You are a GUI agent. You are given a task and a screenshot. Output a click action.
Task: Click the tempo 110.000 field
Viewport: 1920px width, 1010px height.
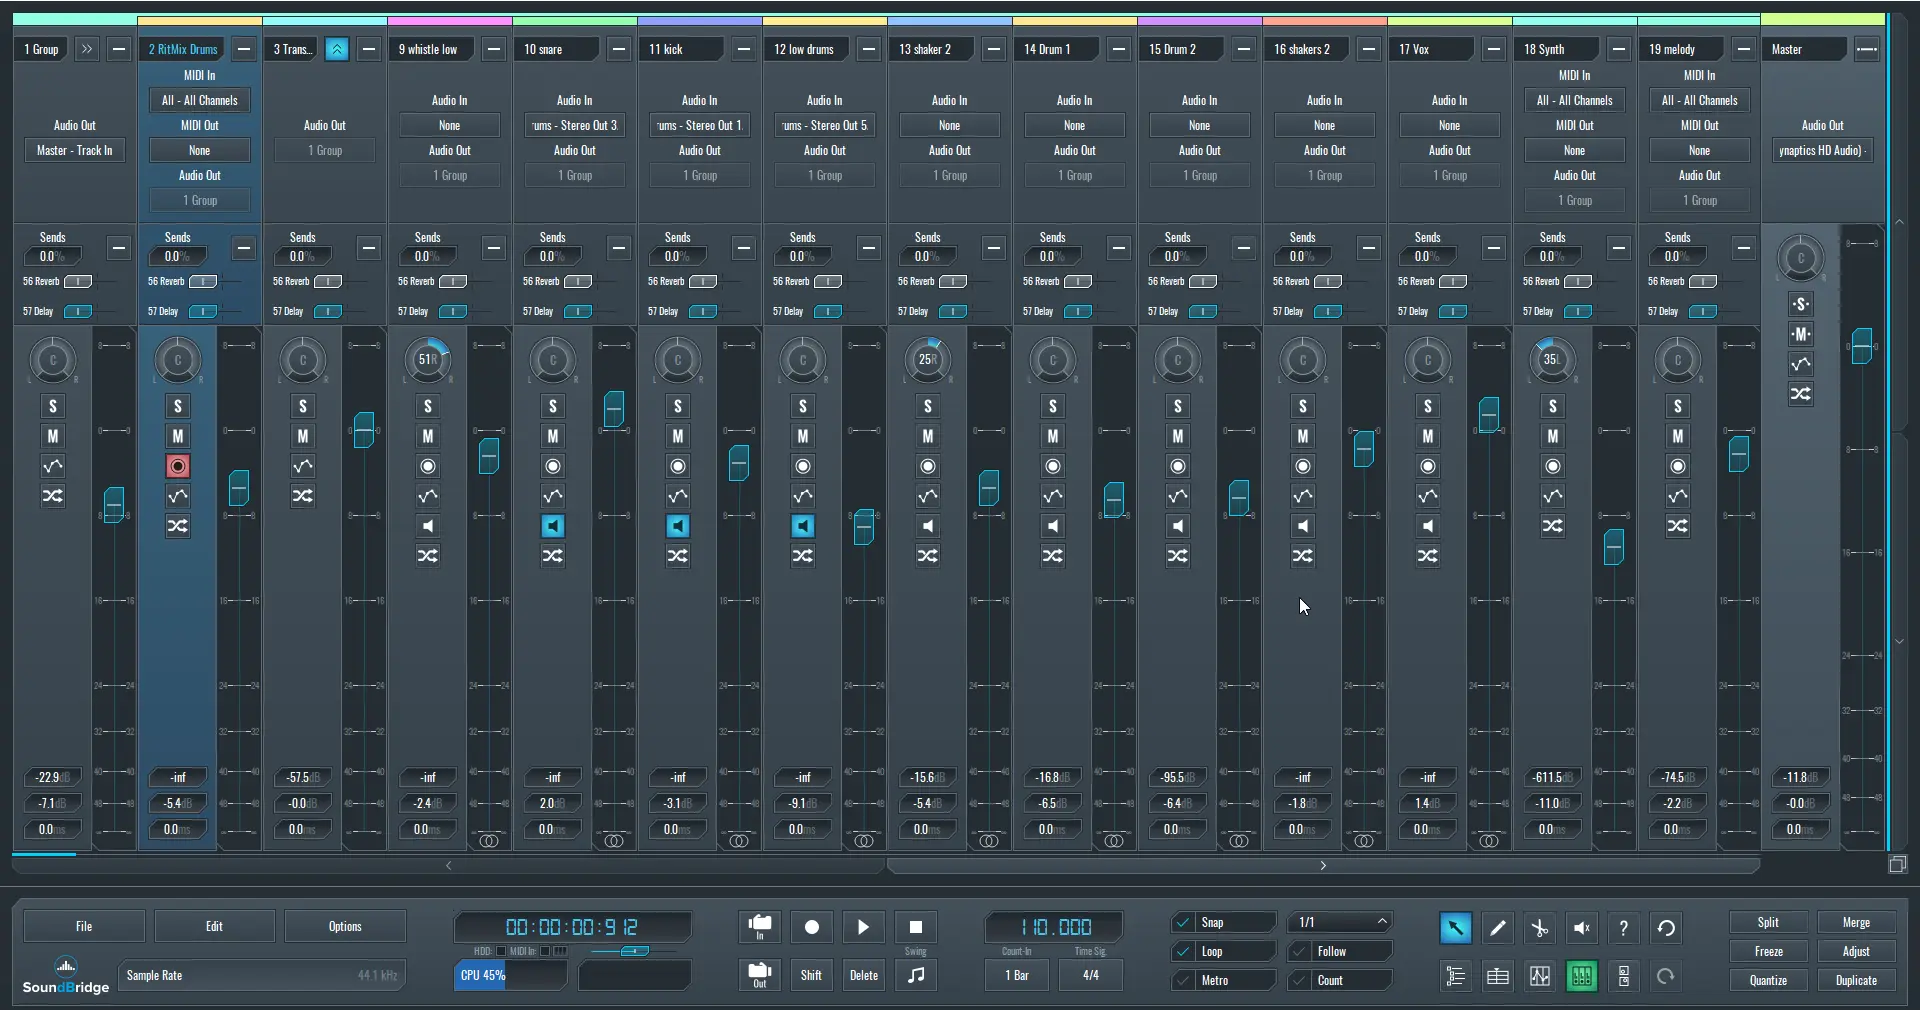coord(1054,927)
